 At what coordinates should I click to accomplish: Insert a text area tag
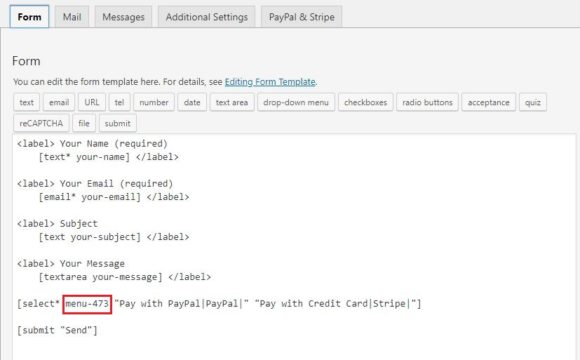[x=232, y=102]
